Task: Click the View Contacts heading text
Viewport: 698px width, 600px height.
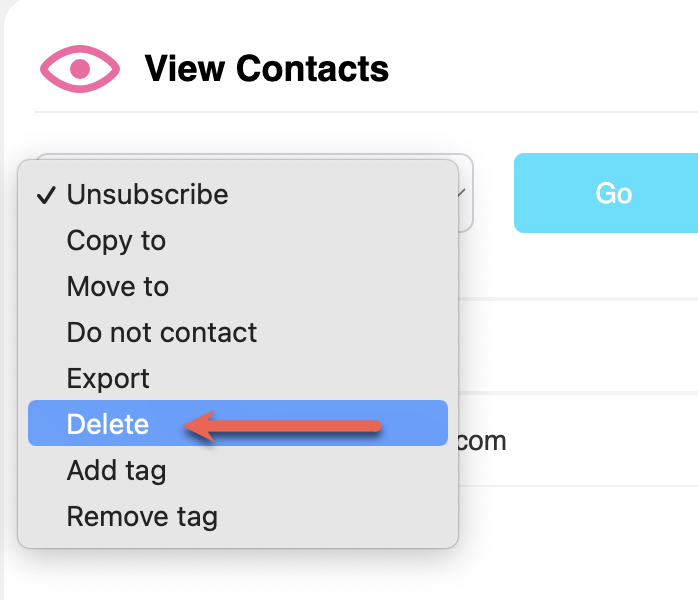Action: click(x=266, y=69)
